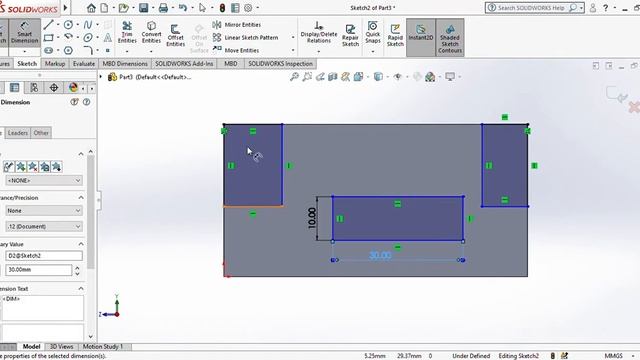Open the <NONE> style dropdown
Image resolution: width=640 pixels, height=360 pixels.
pyautogui.click(x=44, y=180)
